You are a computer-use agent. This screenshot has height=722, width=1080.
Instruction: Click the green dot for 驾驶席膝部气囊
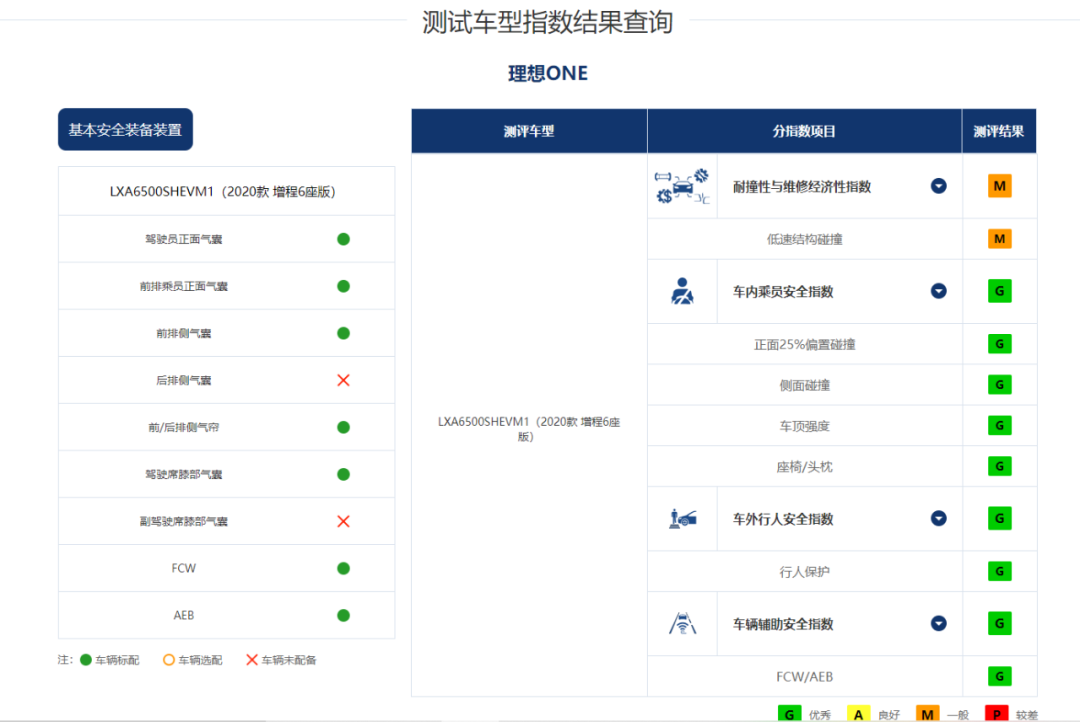tap(343, 474)
